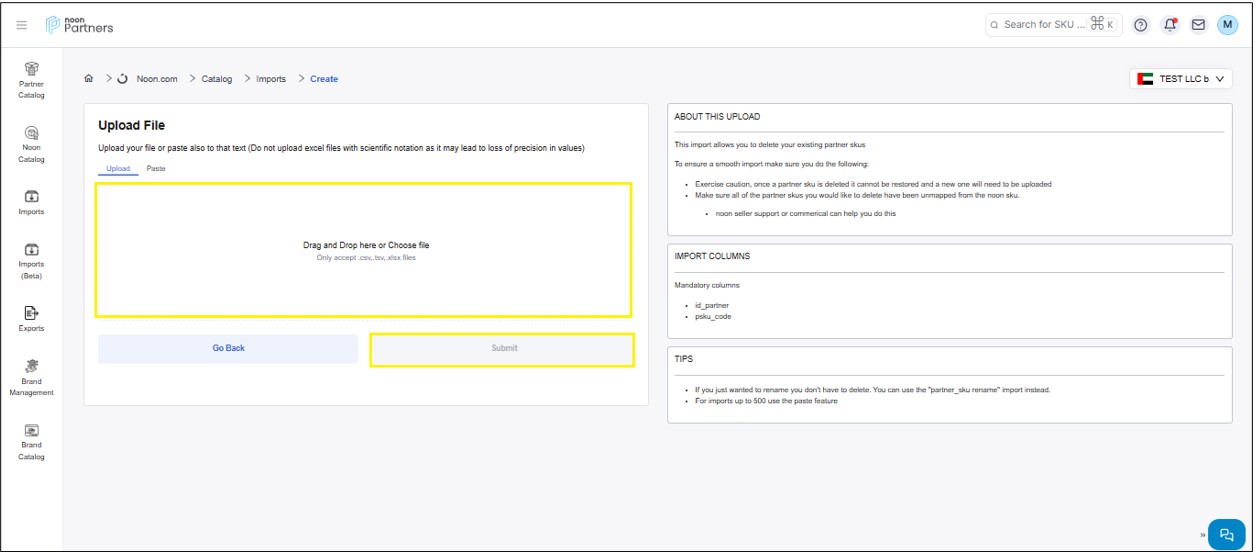Viewport: 1256px width, 552px height.
Task: View notifications bell icon
Action: (x=1169, y=25)
